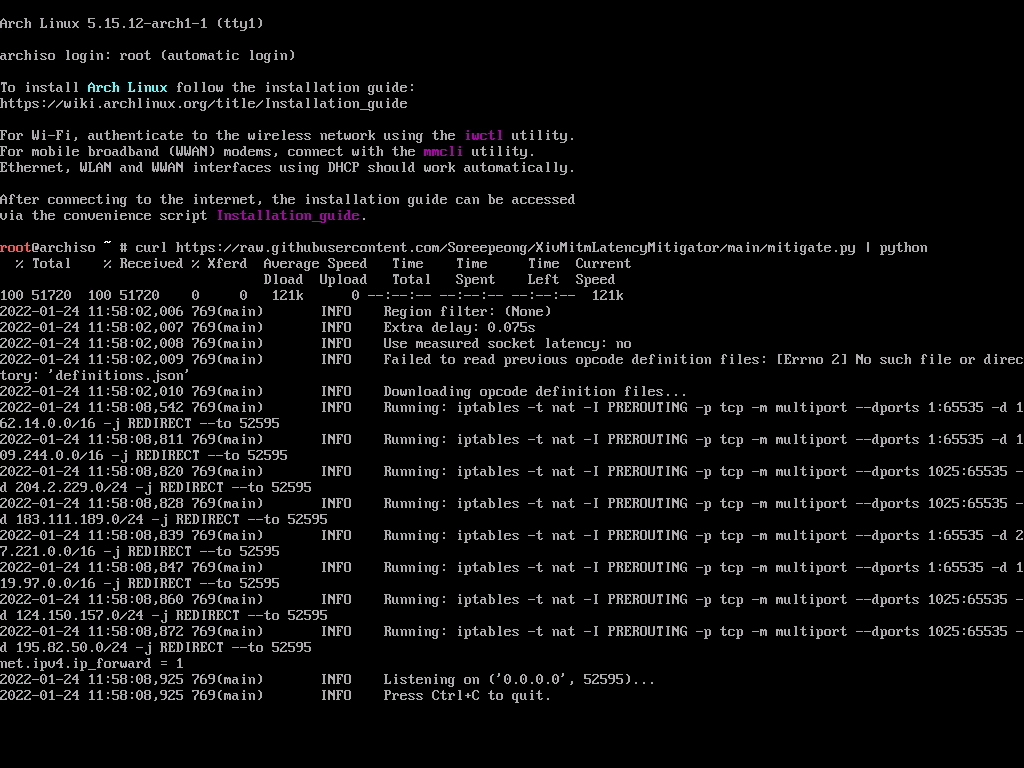Click the magenta 'mmcli' utility name
This screenshot has width=1024, height=768.
point(443,152)
